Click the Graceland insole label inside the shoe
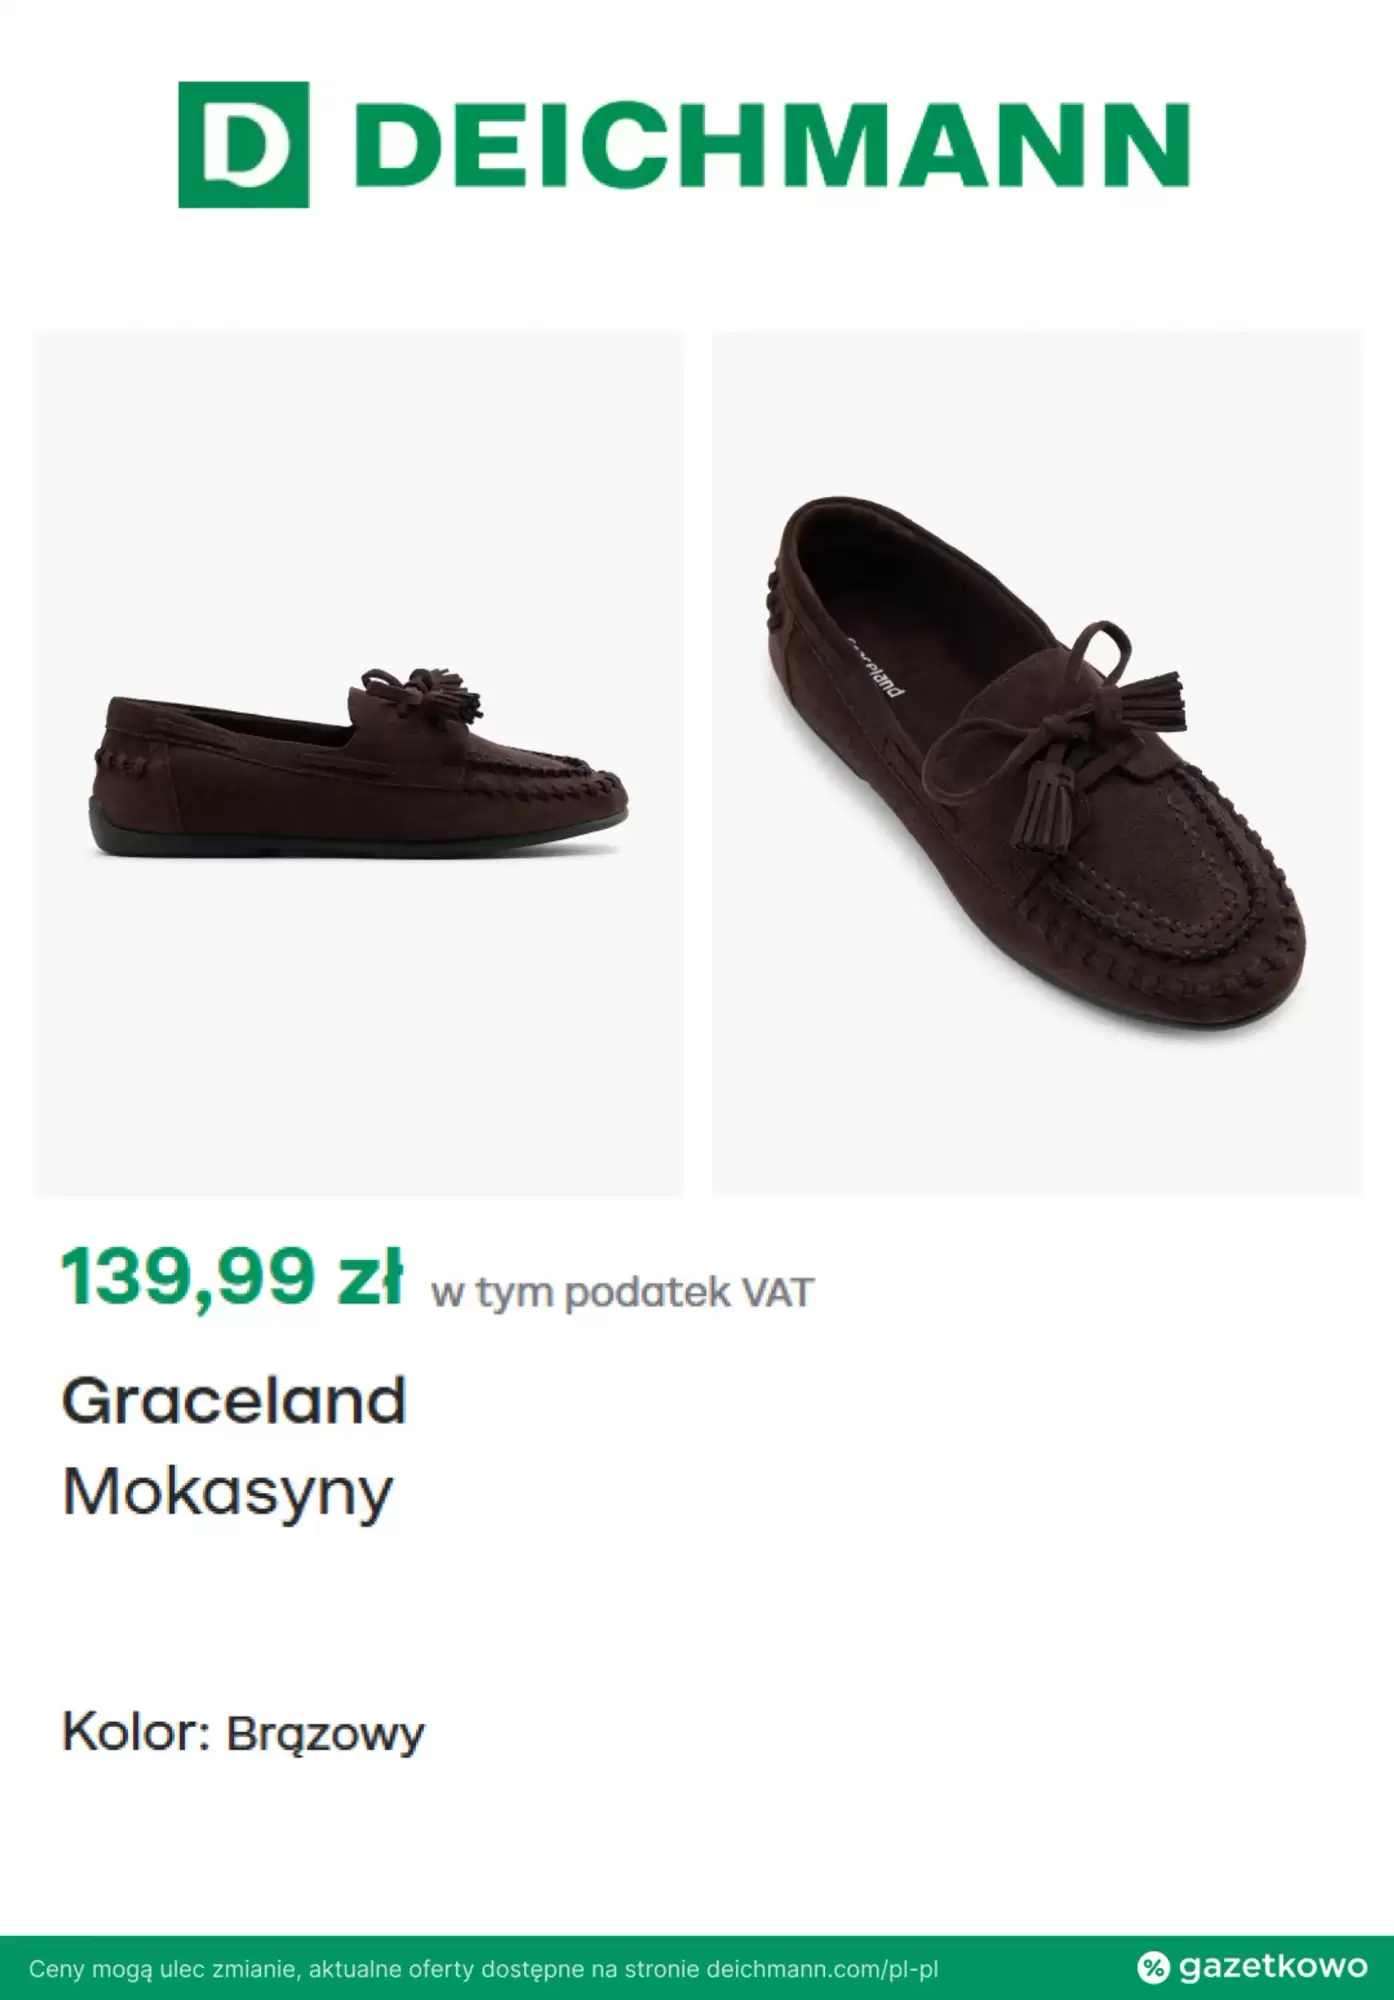Viewport: 1394px width, 2000px height. pyautogui.click(x=876, y=668)
